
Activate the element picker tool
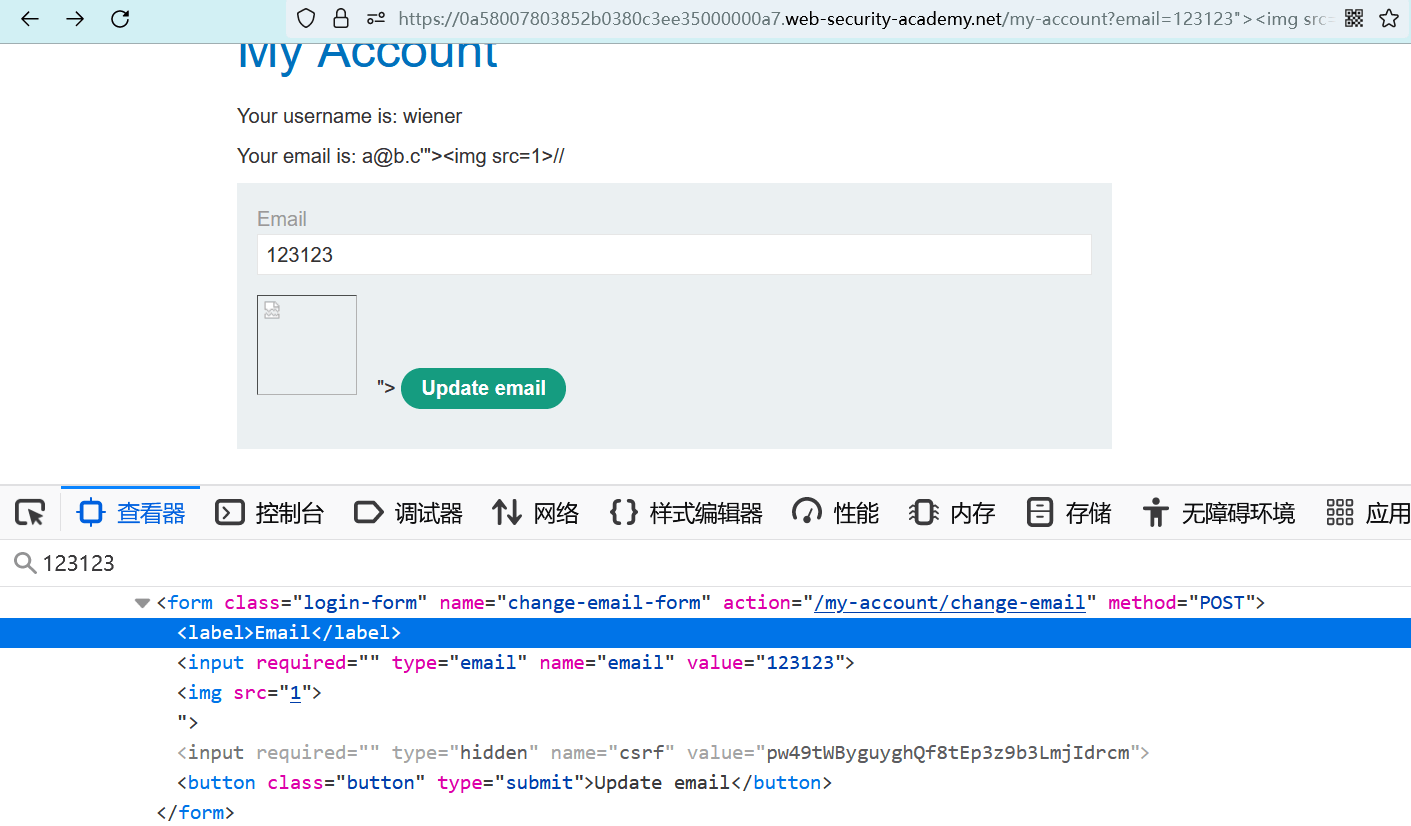pos(30,513)
